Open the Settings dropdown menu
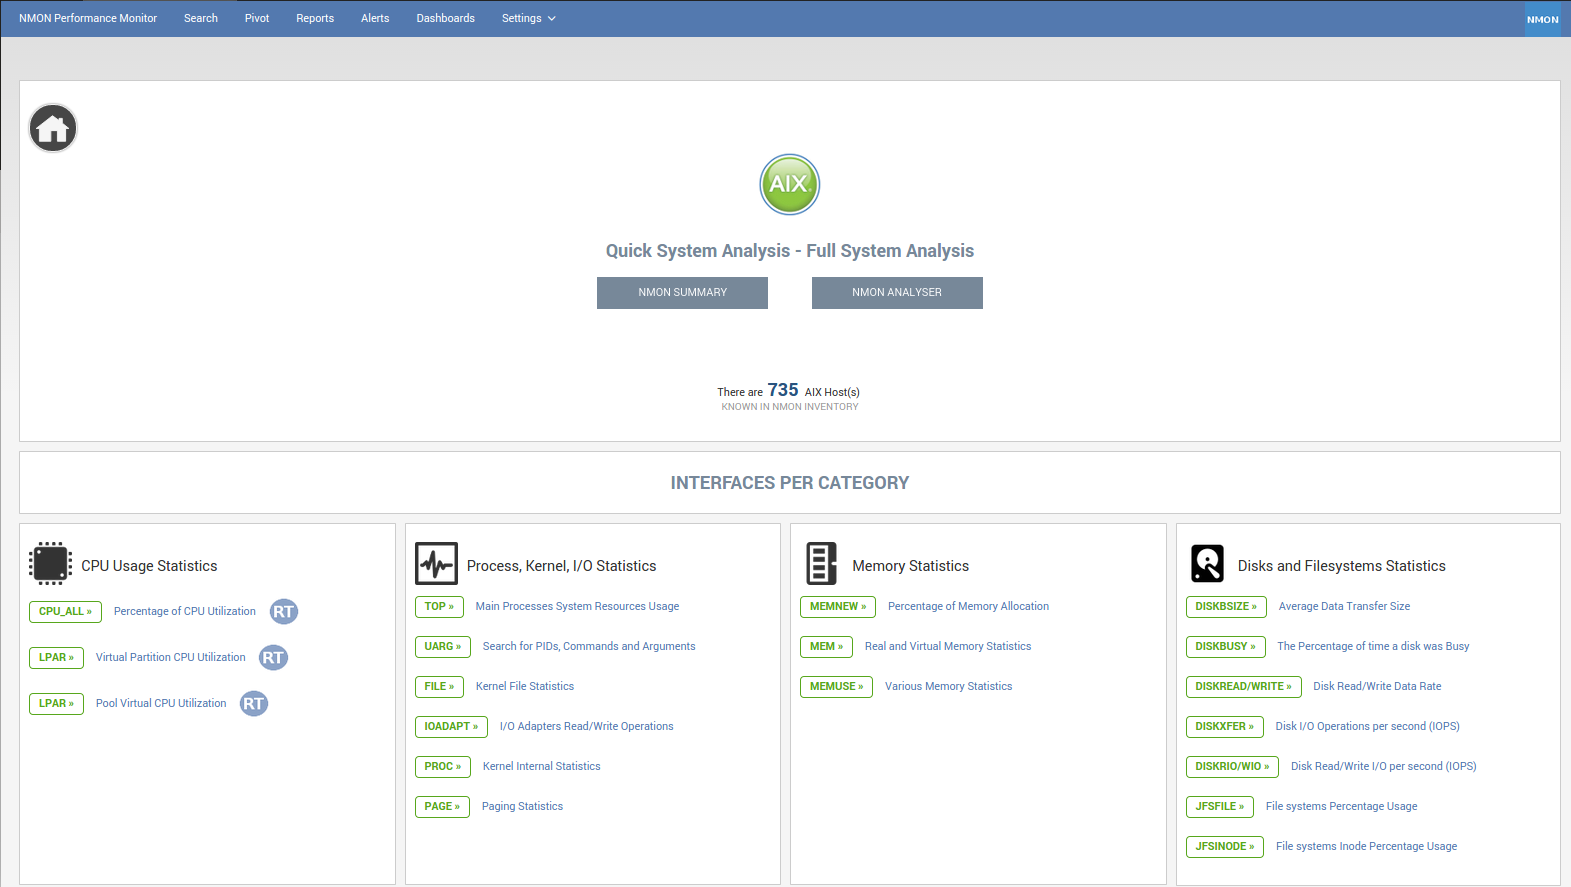The width and height of the screenshot is (1571, 887). coord(528,18)
